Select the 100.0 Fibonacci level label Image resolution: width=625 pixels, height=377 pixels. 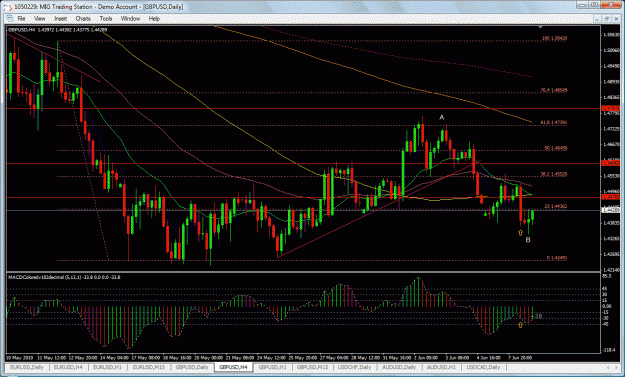pyautogui.click(x=554, y=39)
